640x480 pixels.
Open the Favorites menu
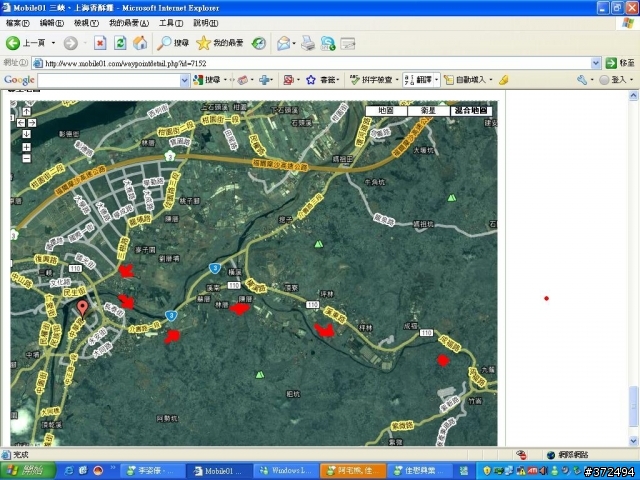point(129,23)
